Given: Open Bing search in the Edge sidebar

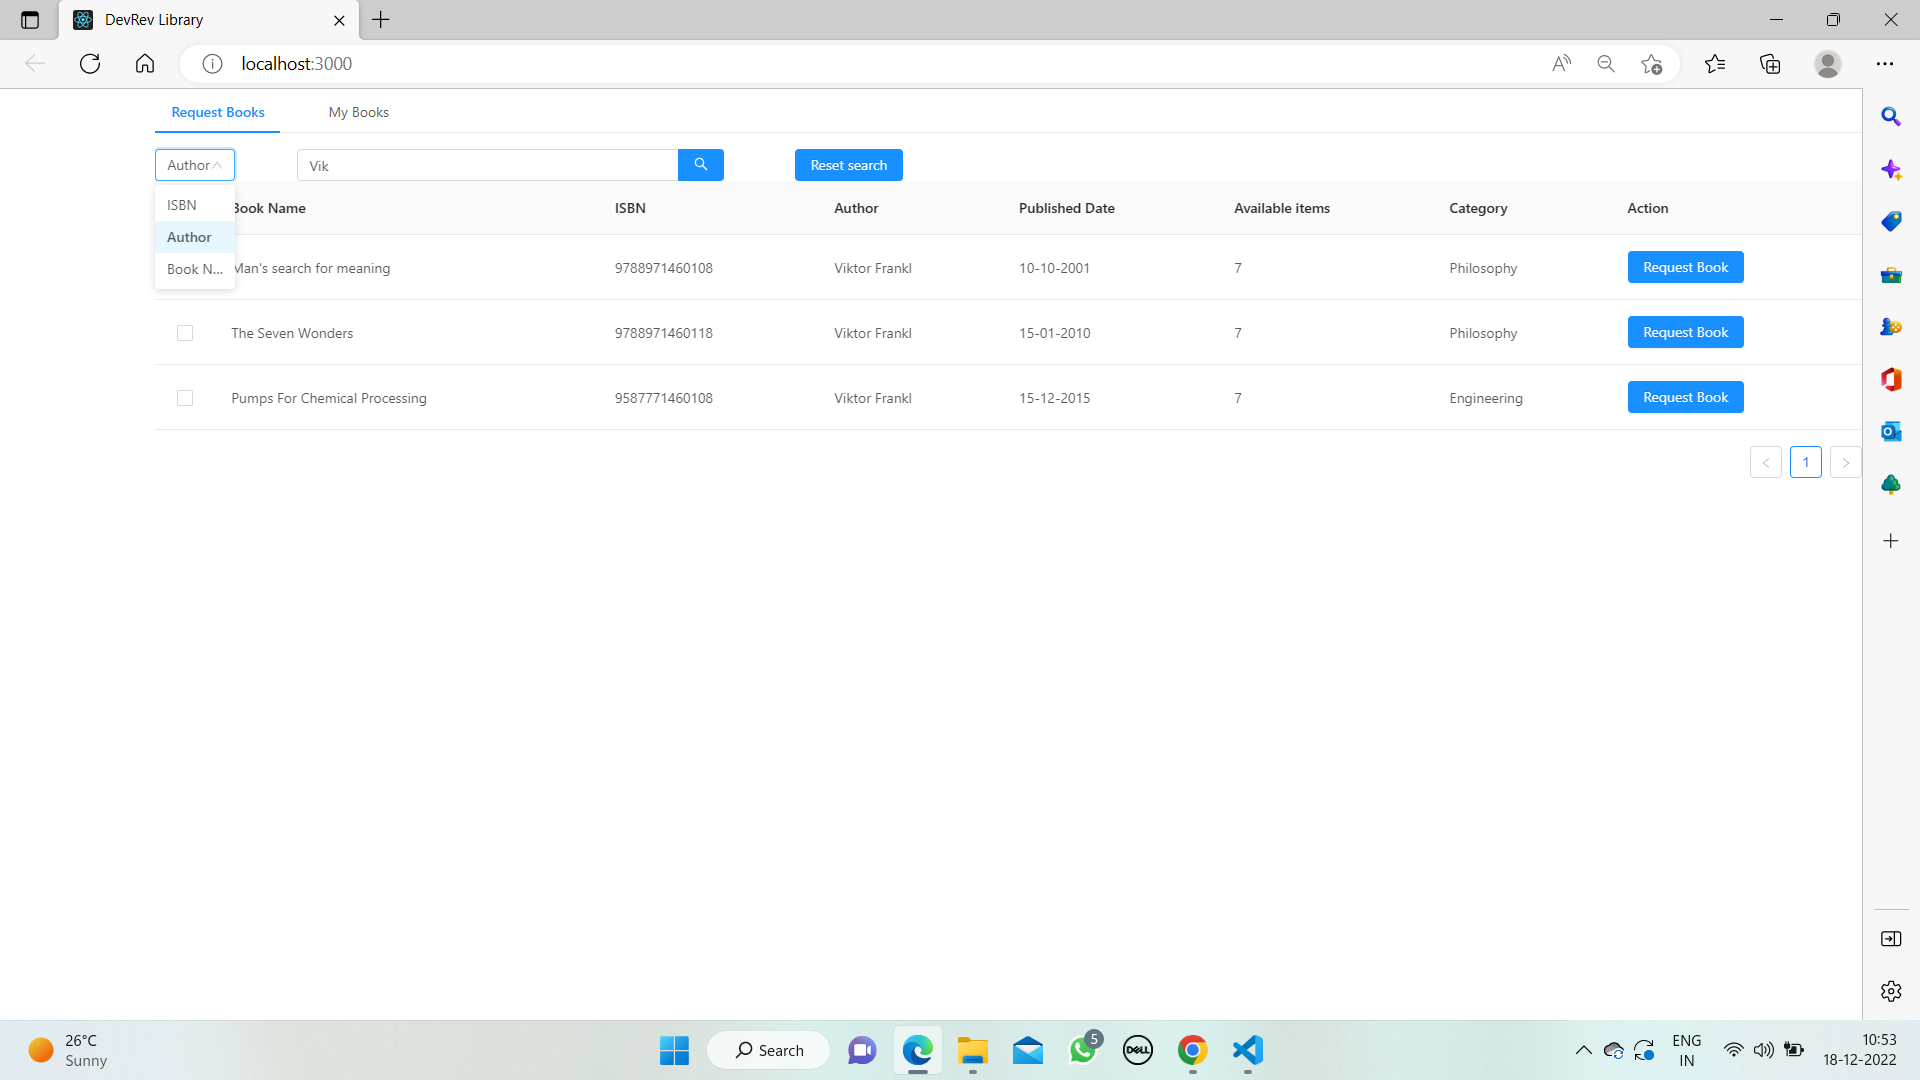Looking at the screenshot, I should pyautogui.click(x=1891, y=117).
